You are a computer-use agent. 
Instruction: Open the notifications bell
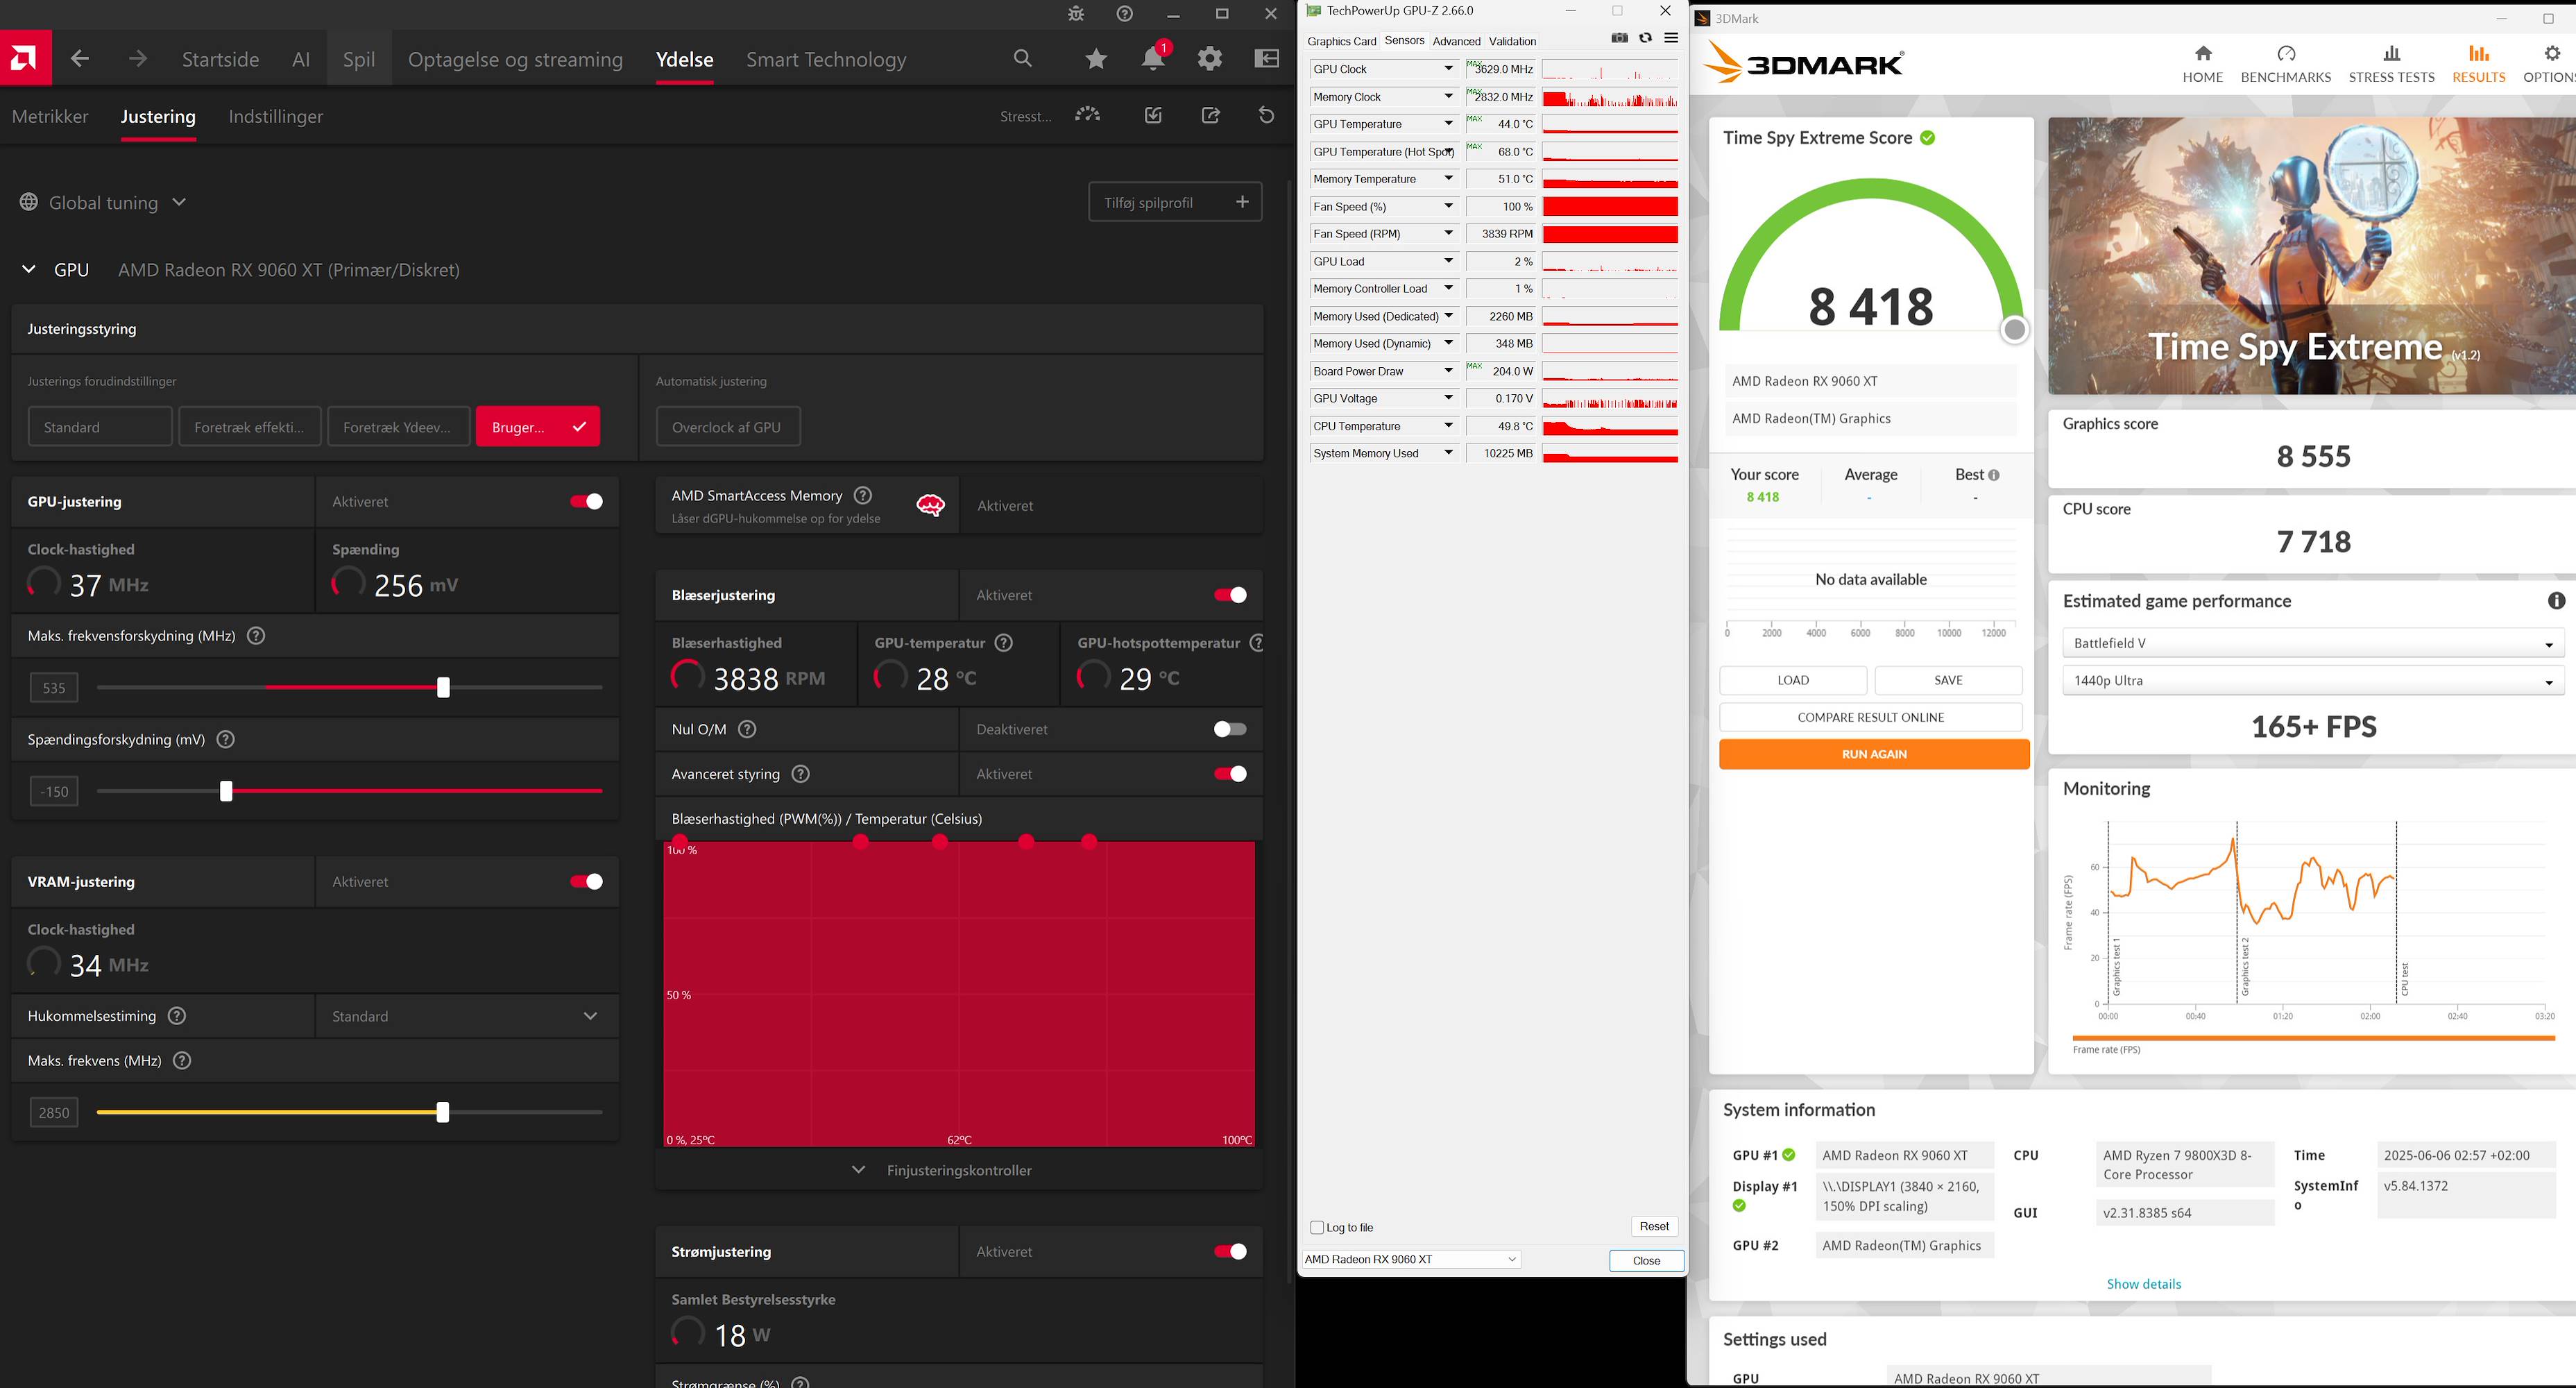(1153, 58)
